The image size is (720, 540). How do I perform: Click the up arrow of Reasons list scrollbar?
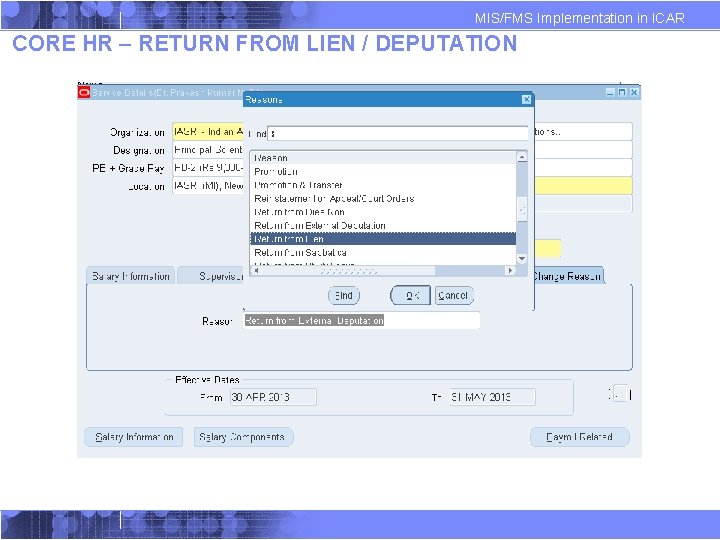pos(522,158)
